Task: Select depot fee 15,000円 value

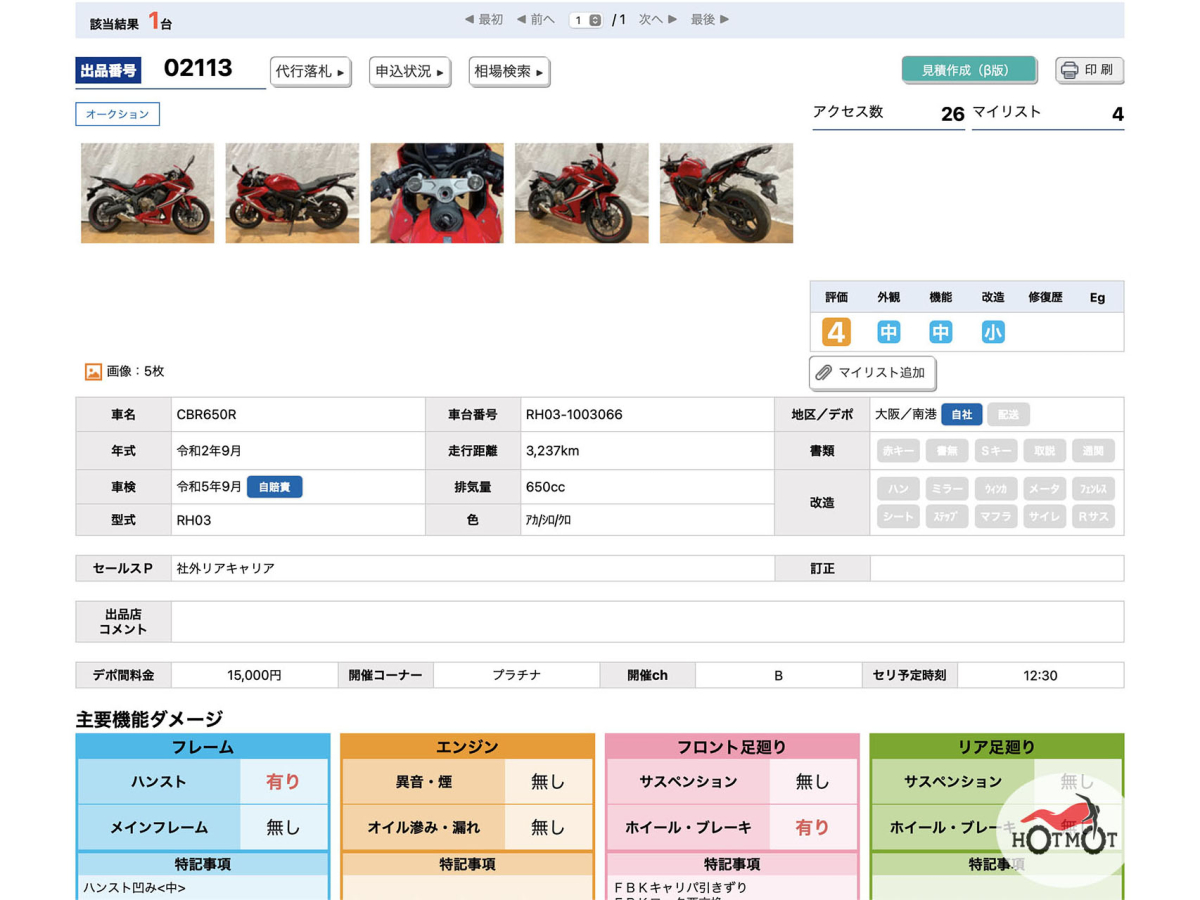Action: [254, 675]
